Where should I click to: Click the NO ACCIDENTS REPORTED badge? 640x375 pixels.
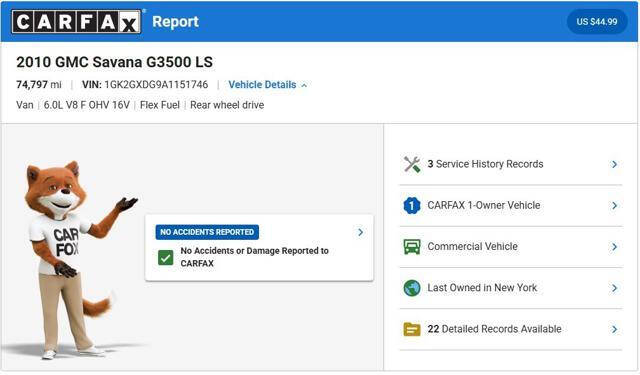[x=207, y=232]
